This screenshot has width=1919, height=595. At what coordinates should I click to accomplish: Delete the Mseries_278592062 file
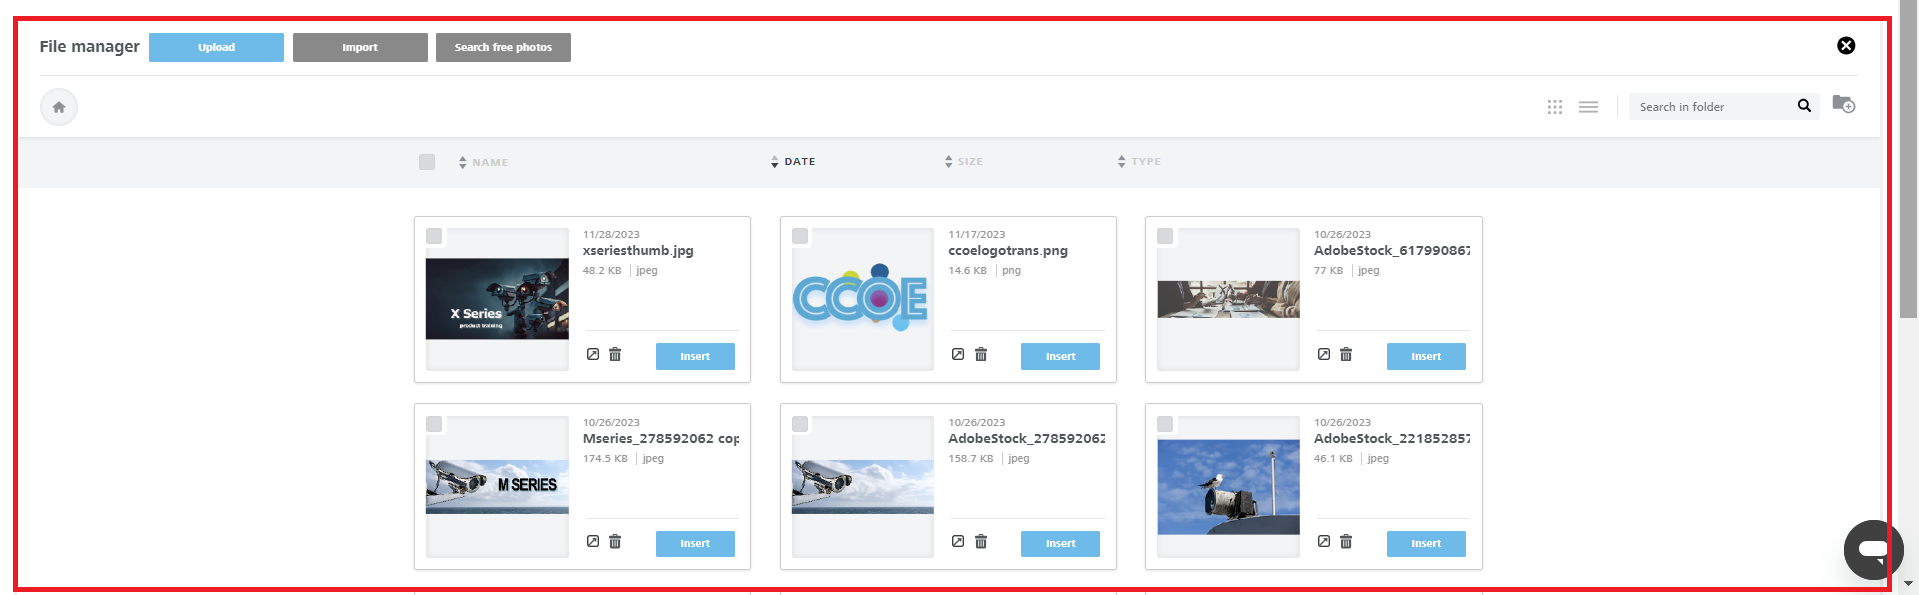615,542
